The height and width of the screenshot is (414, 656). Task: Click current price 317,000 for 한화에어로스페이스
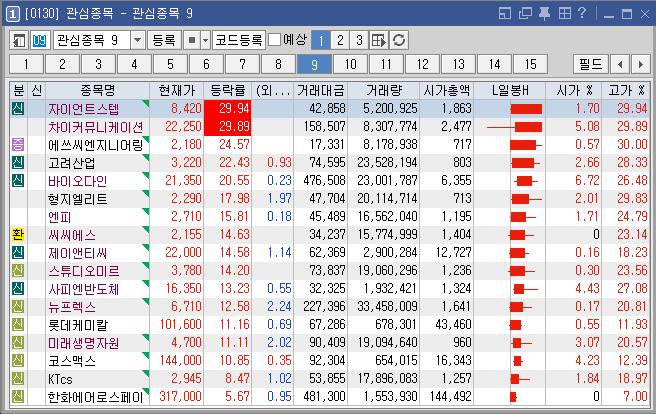point(181,396)
